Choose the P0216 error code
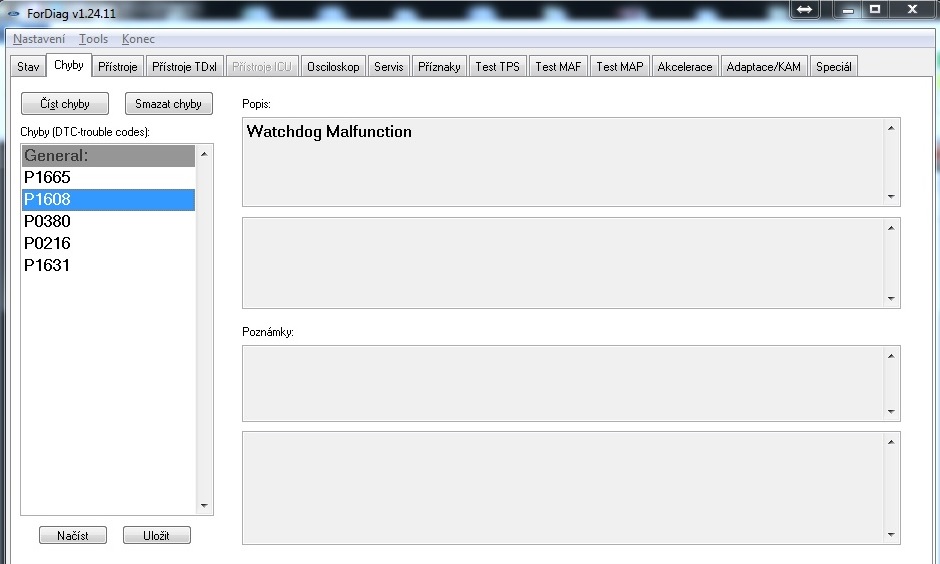Image resolution: width=940 pixels, height=564 pixels. [47, 243]
